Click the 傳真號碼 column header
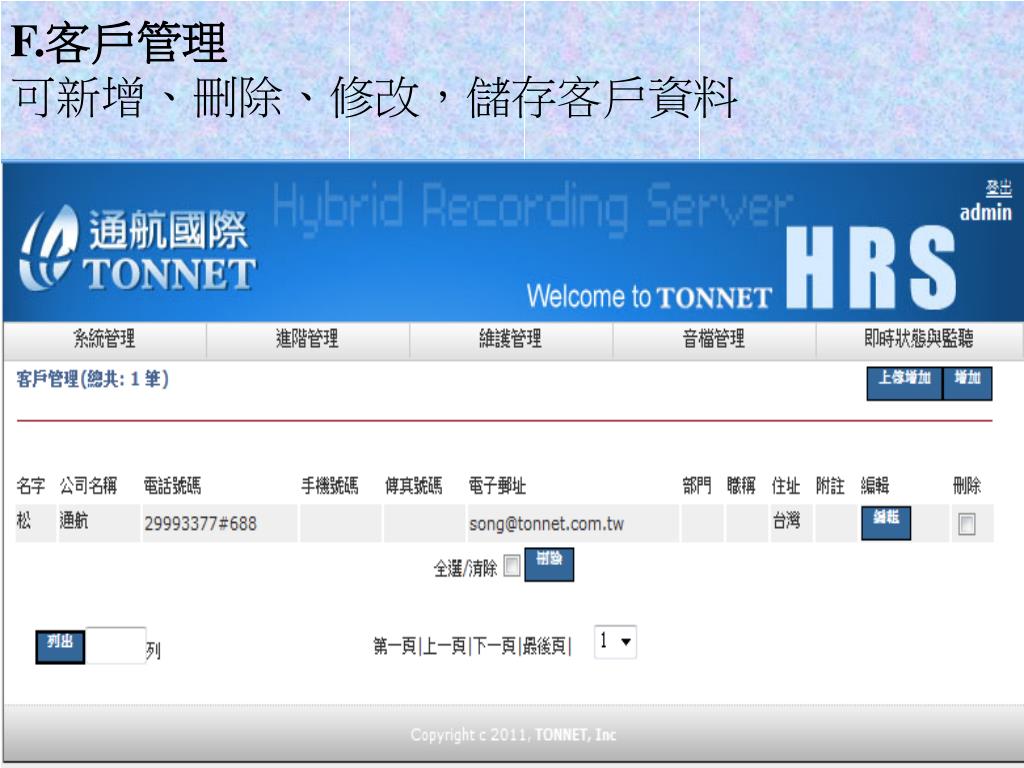Screen dimensions: 1024x768 coord(413,486)
